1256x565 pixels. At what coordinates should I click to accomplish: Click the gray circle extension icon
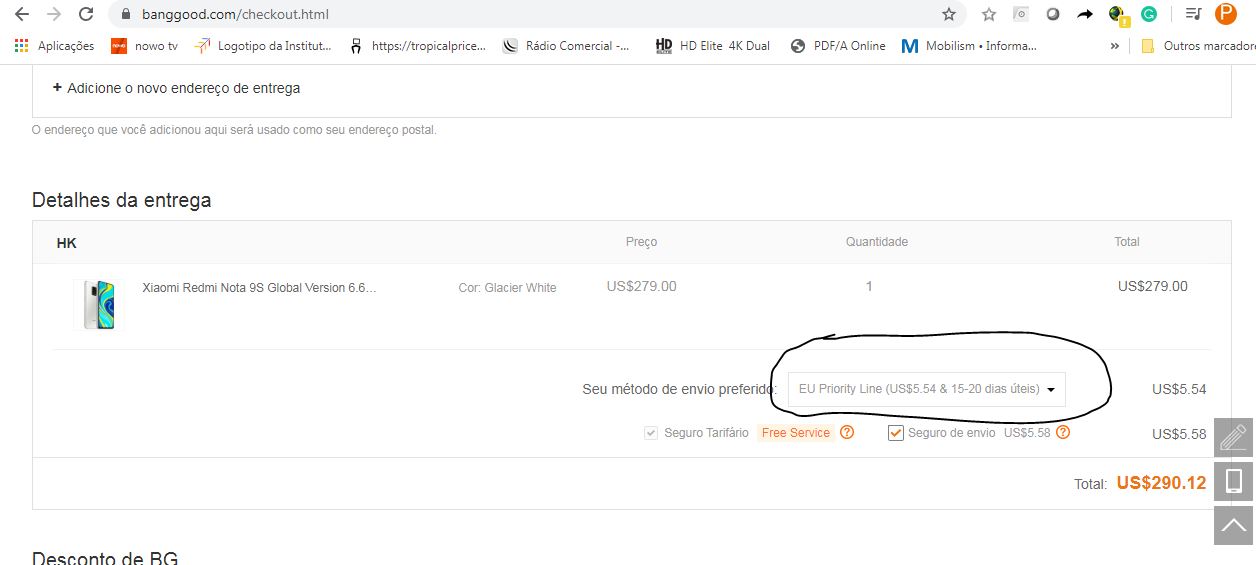pyautogui.click(x=1052, y=14)
